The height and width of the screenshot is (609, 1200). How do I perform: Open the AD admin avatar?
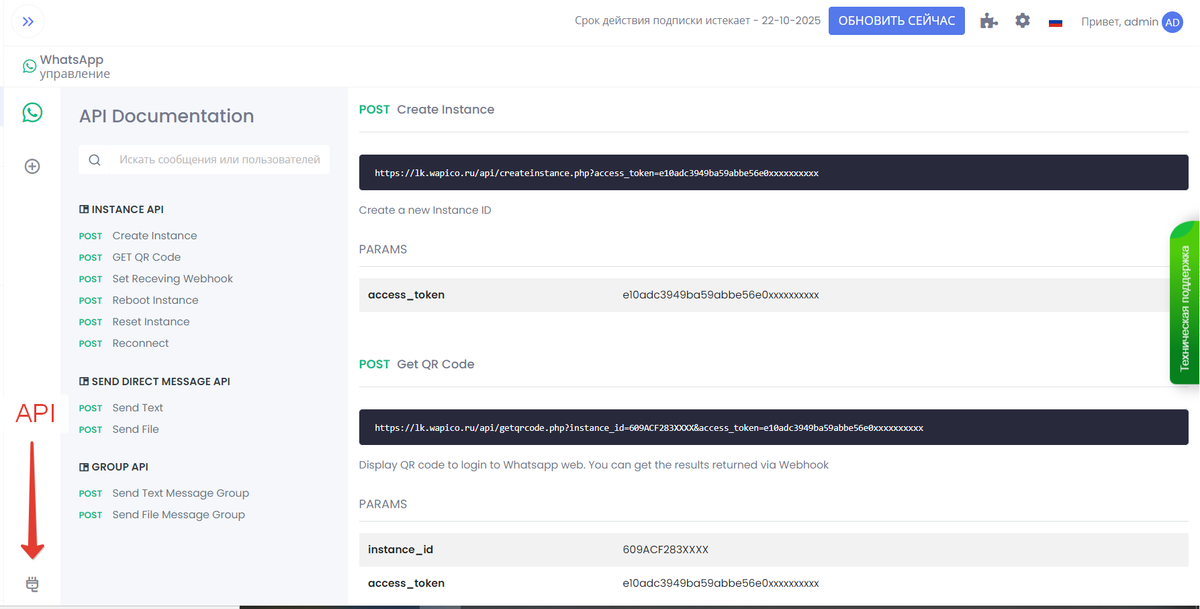click(x=1171, y=20)
